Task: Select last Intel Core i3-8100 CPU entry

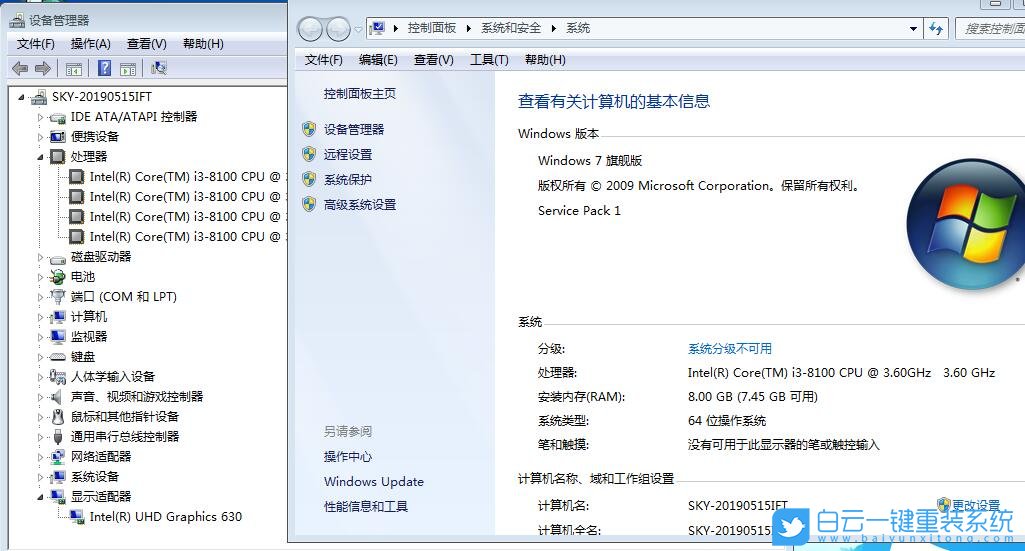Action: click(184, 237)
